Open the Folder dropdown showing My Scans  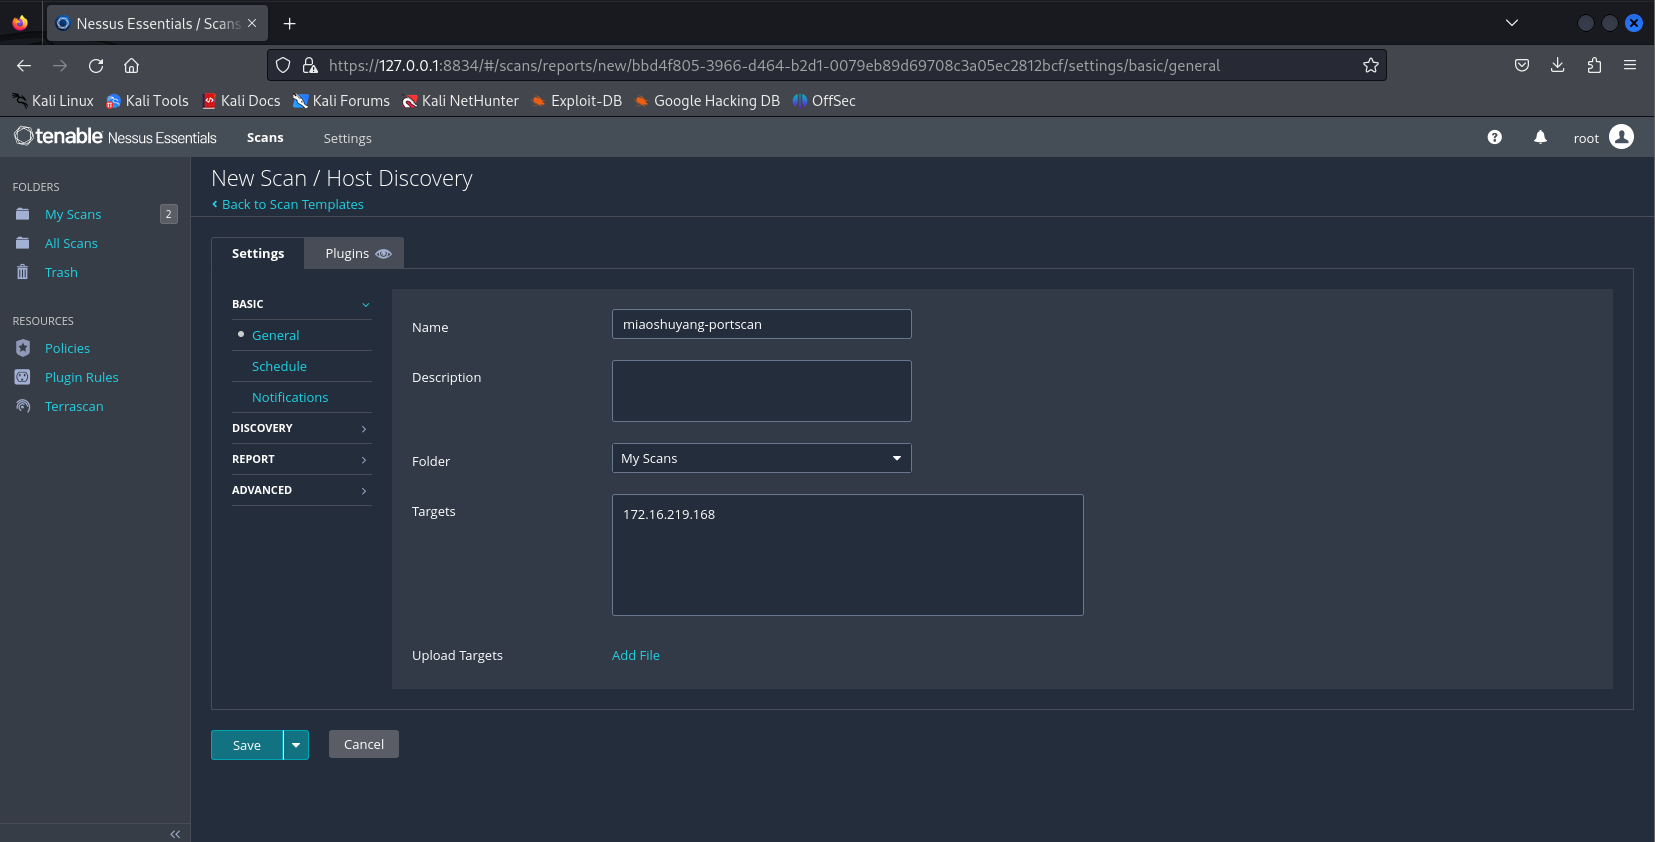pos(761,458)
